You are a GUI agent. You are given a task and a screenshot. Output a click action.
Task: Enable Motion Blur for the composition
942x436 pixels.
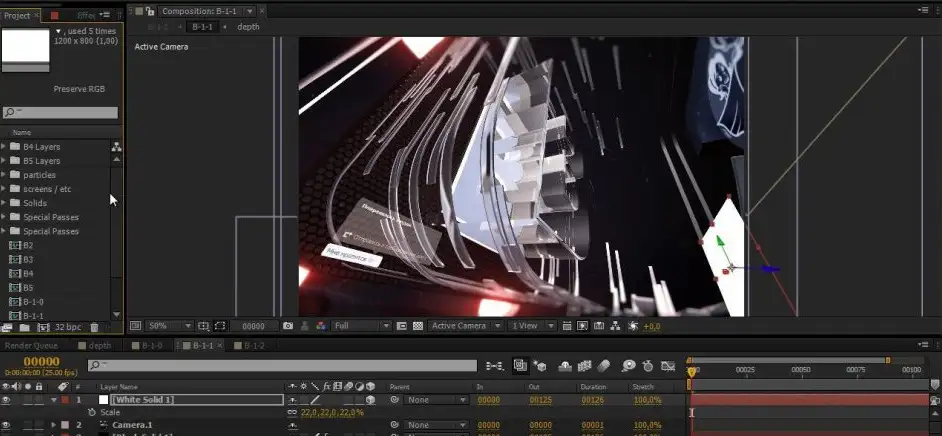coord(604,365)
